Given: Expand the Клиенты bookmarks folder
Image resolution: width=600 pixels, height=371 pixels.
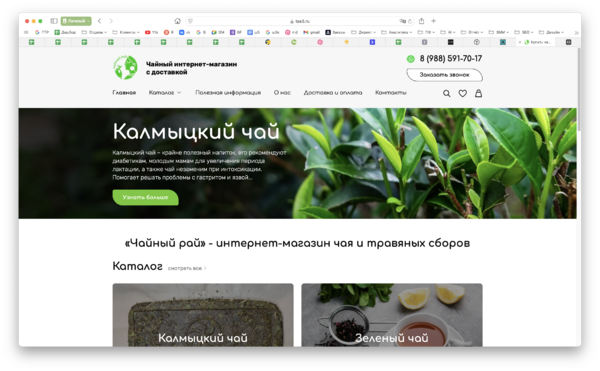Looking at the screenshot, I should tap(126, 33).
